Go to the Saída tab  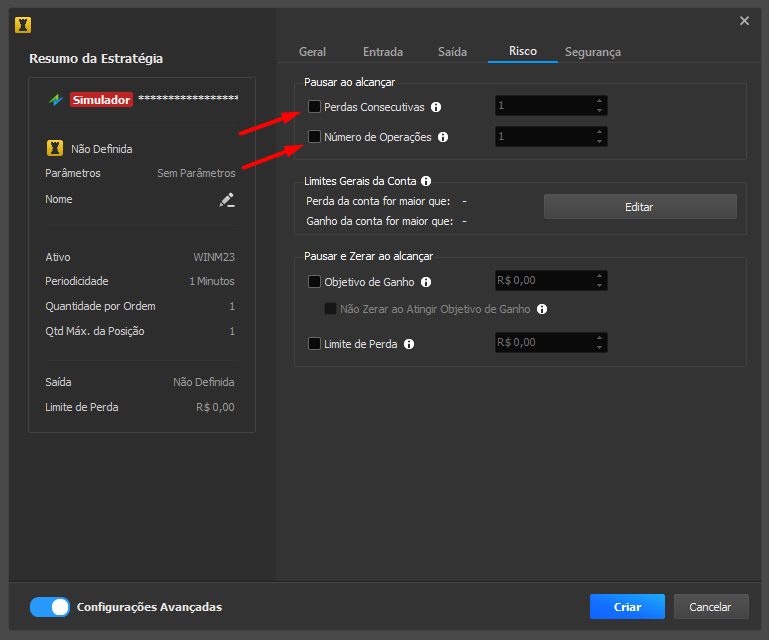(452, 52)
